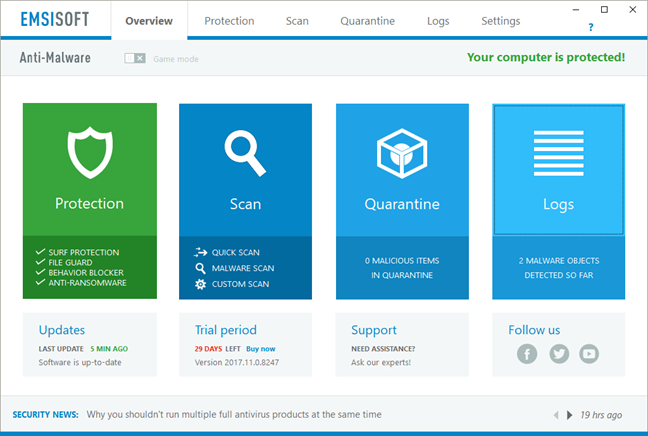Image resolution: width=648 pixels, height=436 pixels.
Task: Click Your computer is protected! status
Action: click(546, 57)
